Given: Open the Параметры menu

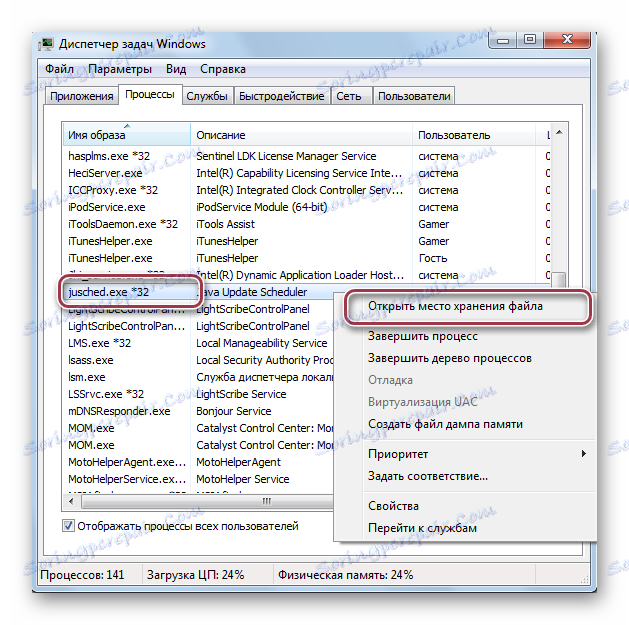Looking at the screenshot, I should point(120,69).
